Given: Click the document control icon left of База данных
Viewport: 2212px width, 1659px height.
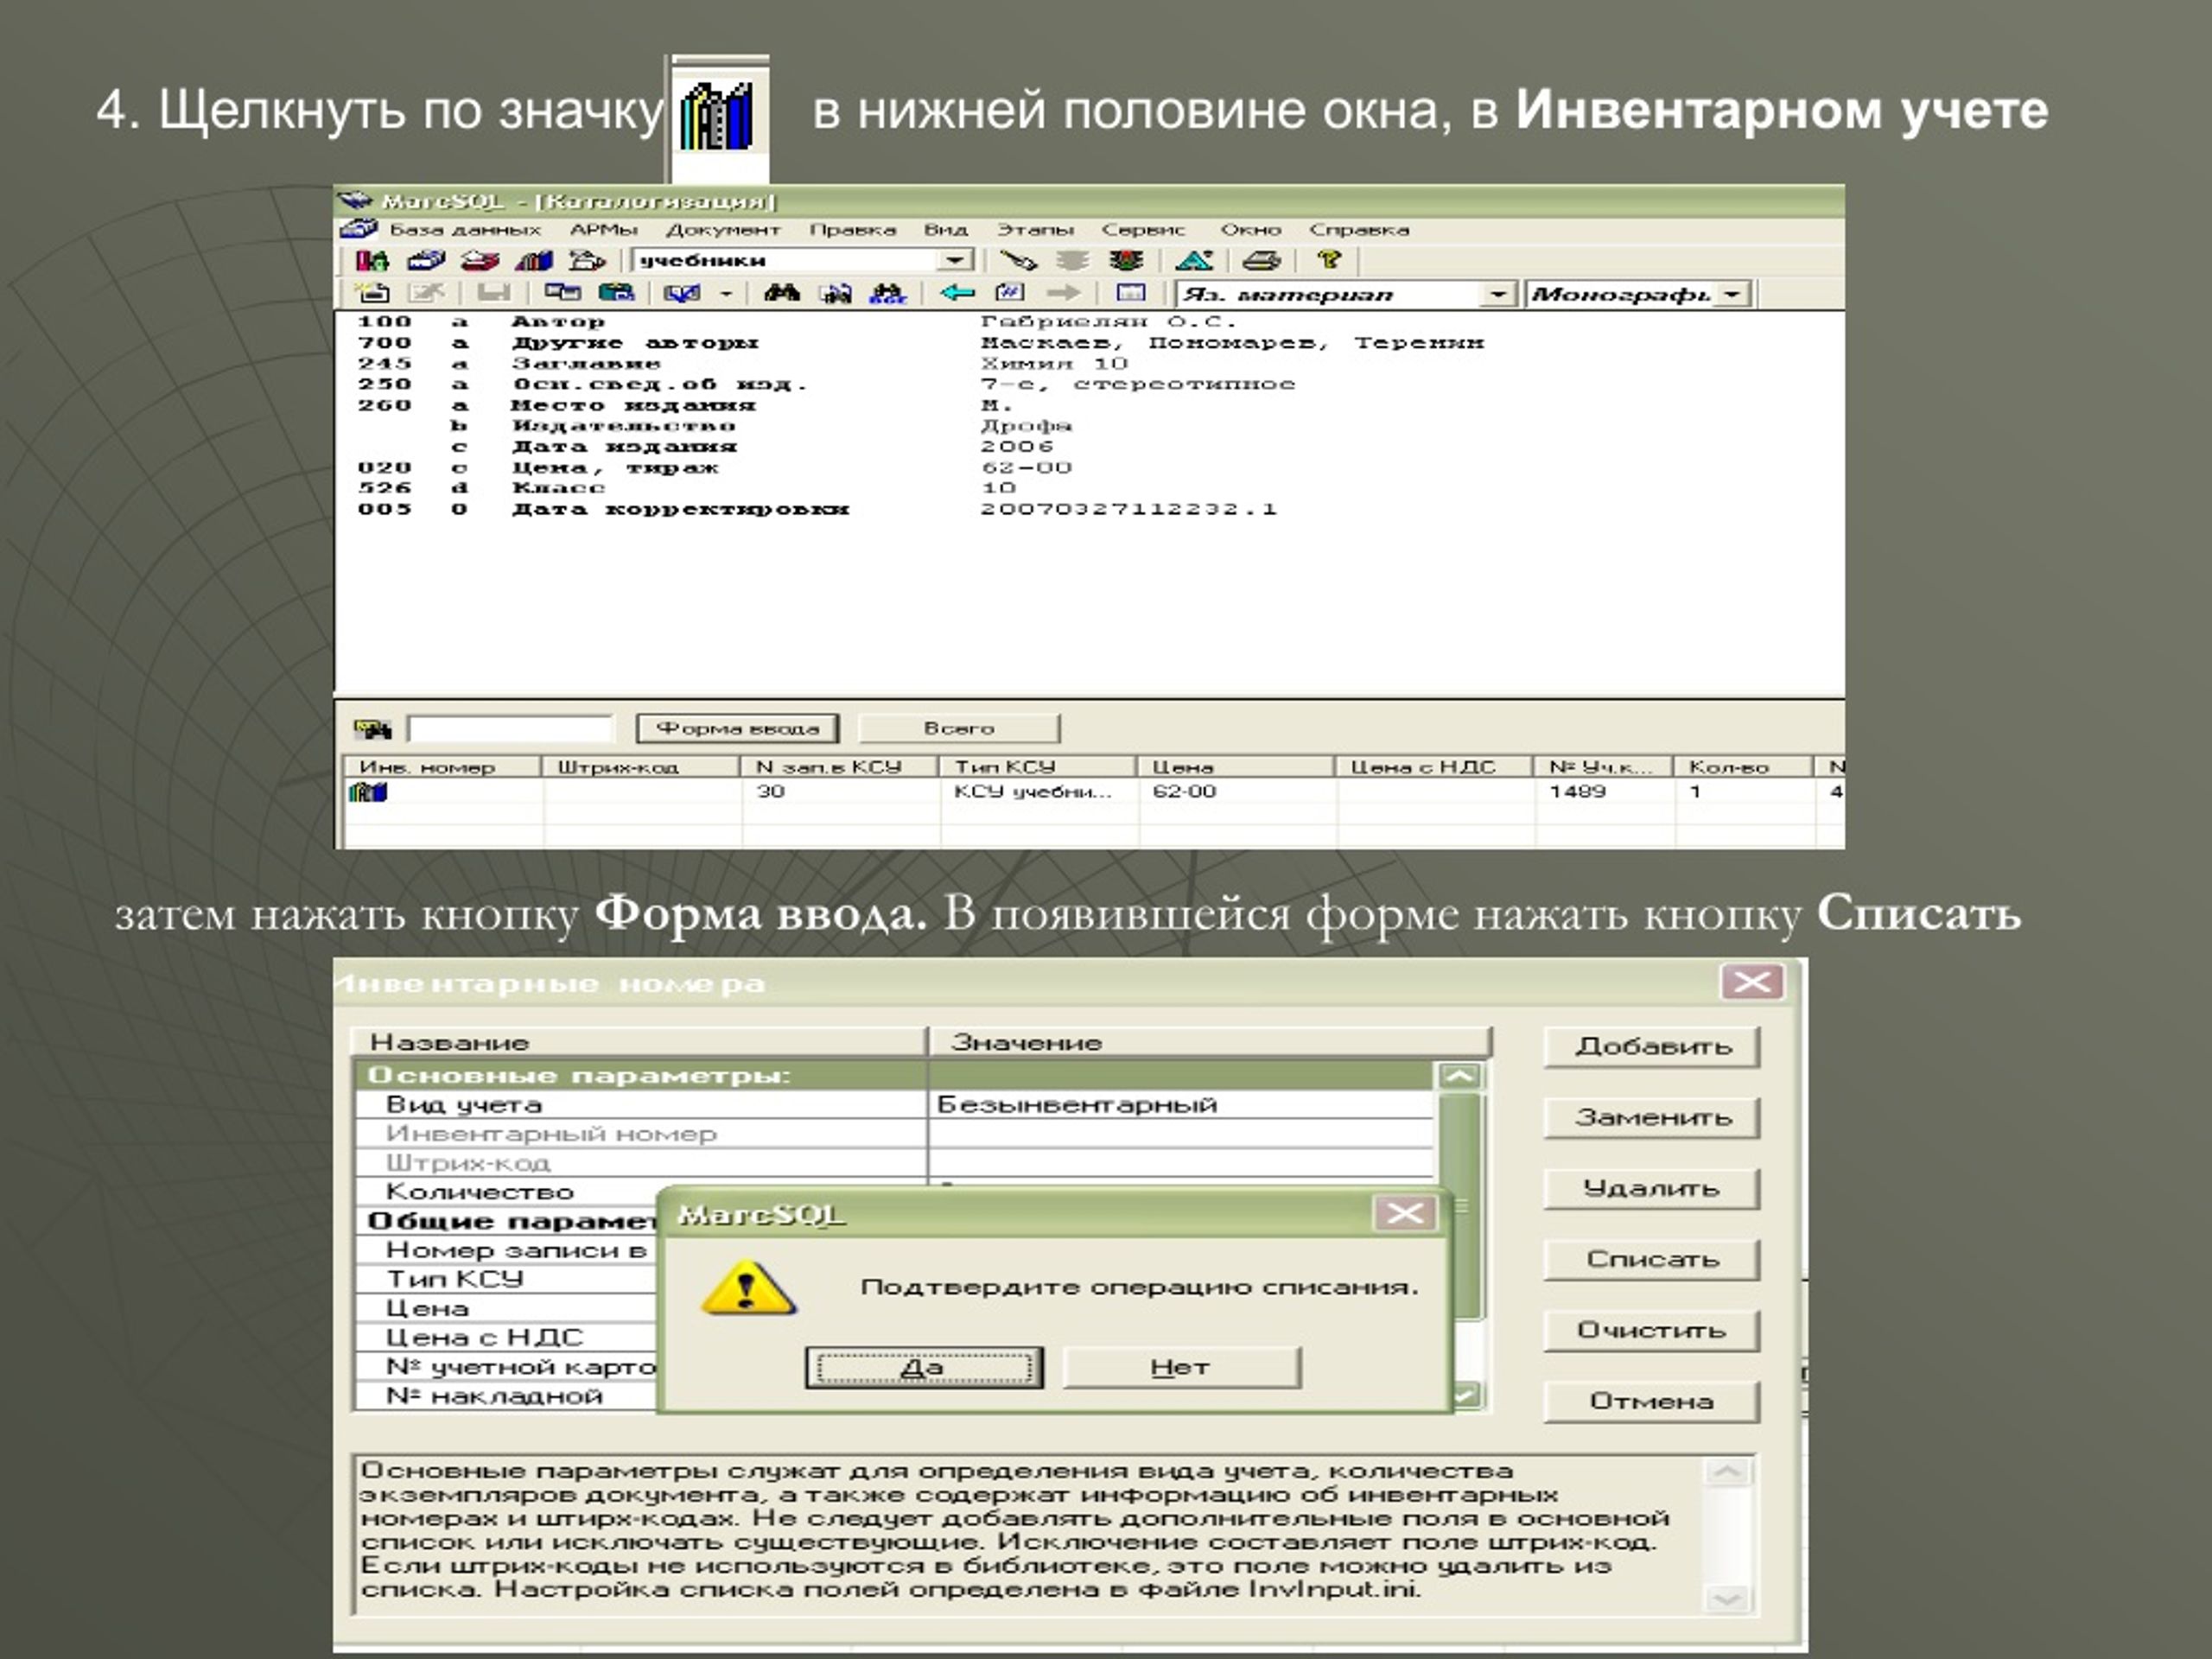Looking at the screenshot, I should [359, 229].
